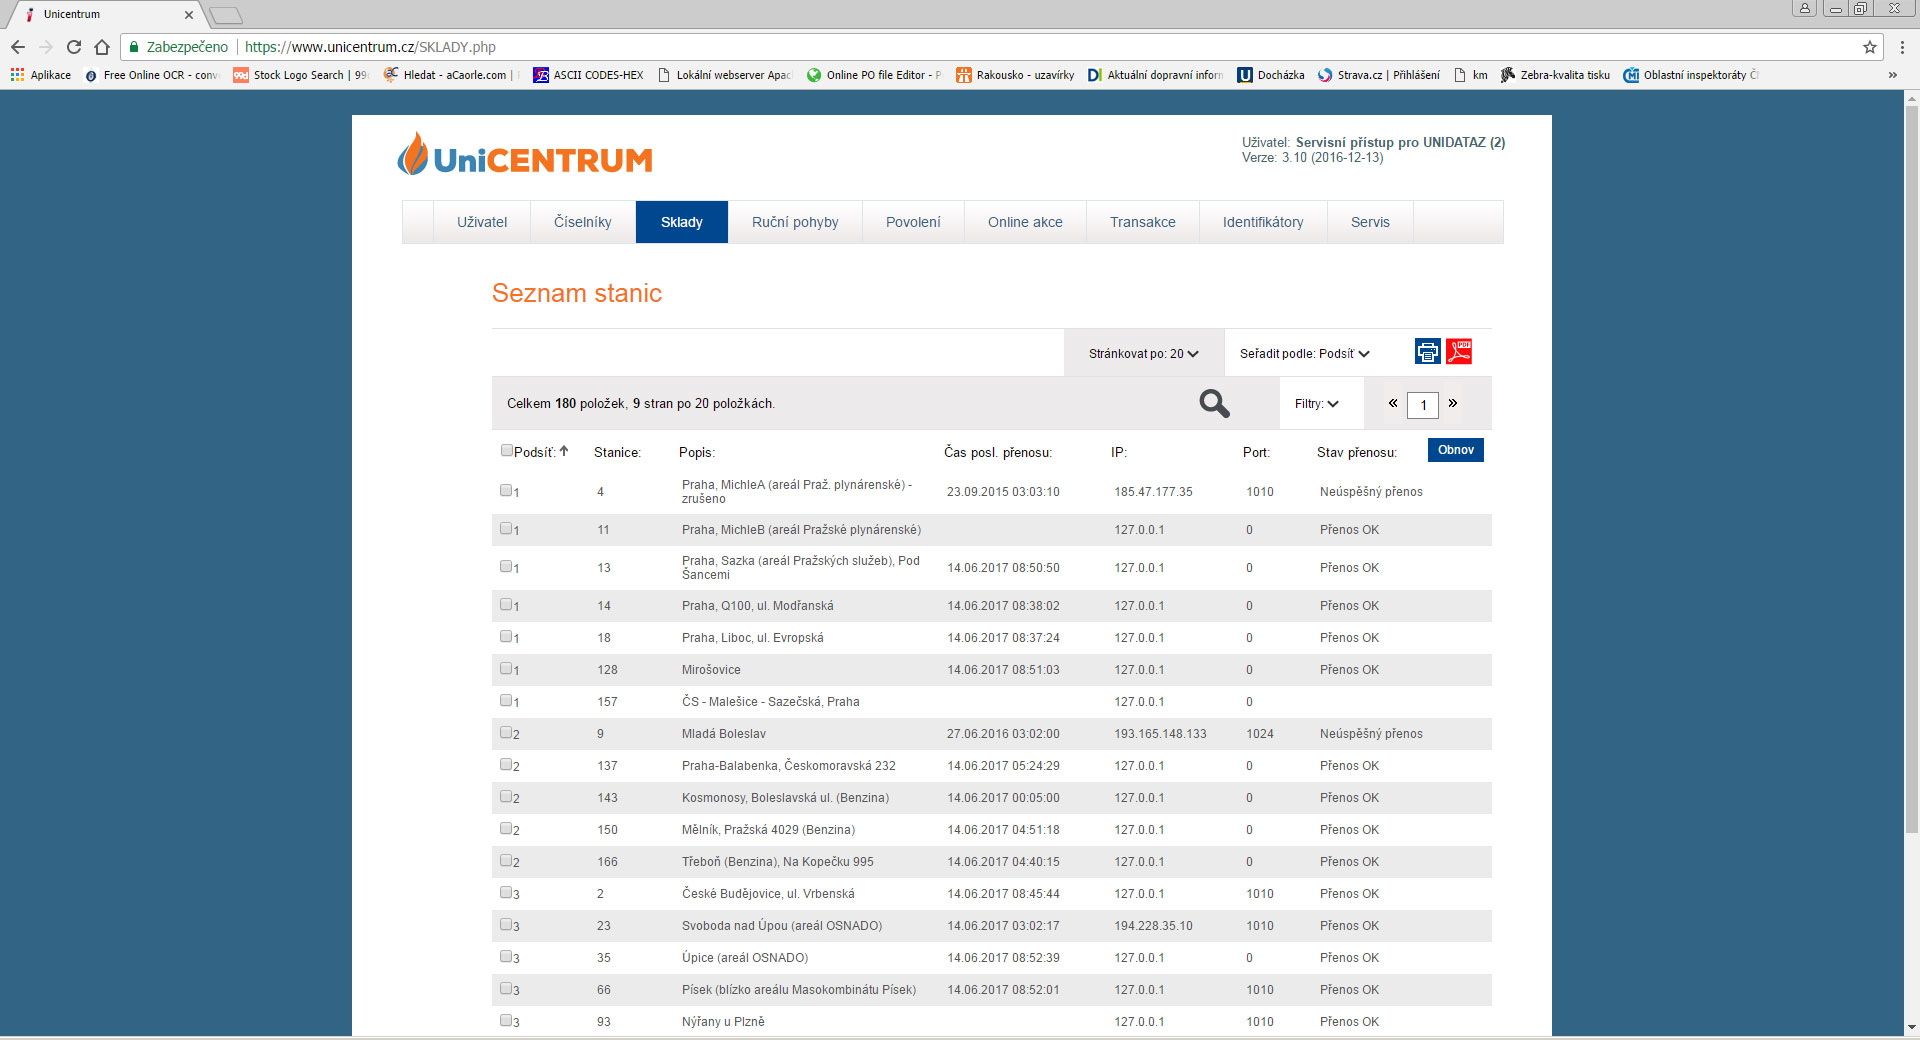This screenshot has width=1920, height=1040.
Task: Click the printer icon to print list
Action: 1427,352
